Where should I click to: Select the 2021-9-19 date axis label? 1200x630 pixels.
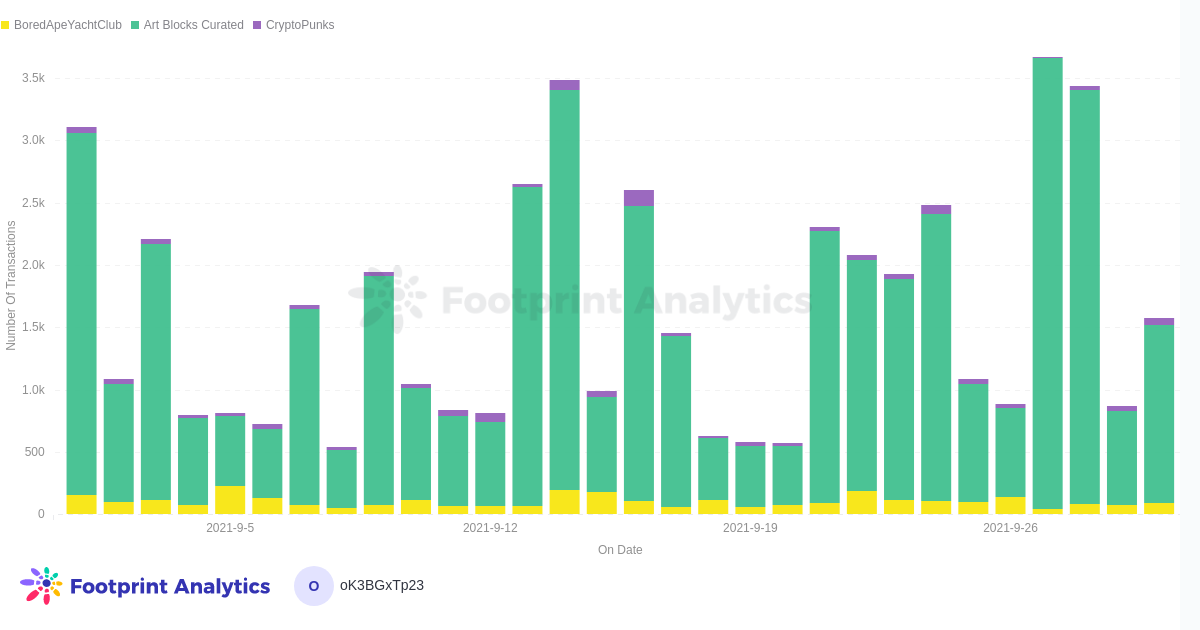click(x=750, y=528)
